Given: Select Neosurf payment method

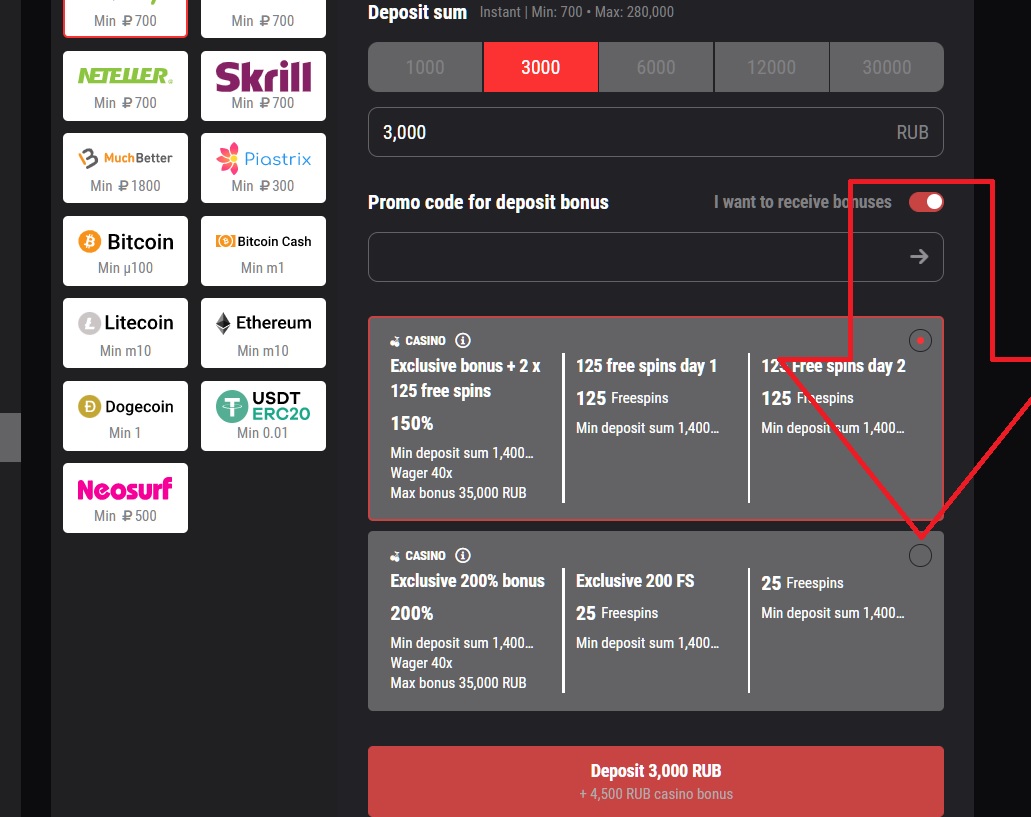Looking at the screenshot, I should click(x=125, y=498).
